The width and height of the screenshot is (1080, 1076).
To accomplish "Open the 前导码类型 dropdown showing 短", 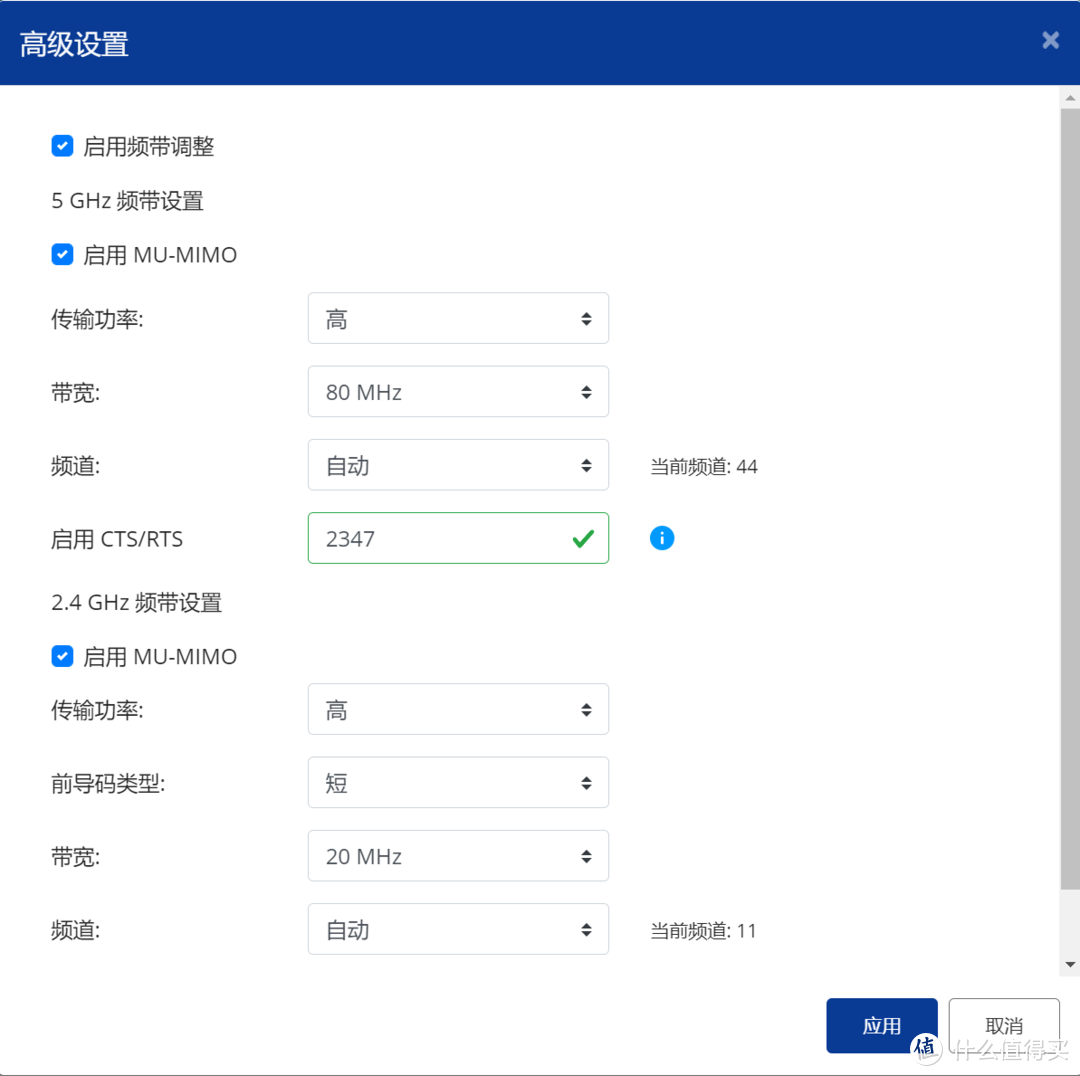I will (x=458, y=783).
